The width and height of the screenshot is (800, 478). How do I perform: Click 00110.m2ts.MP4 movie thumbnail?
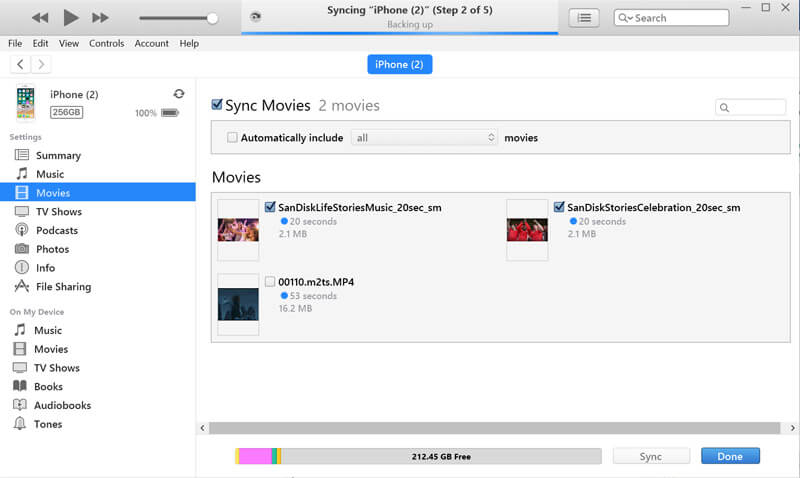[x=238, y=304]
